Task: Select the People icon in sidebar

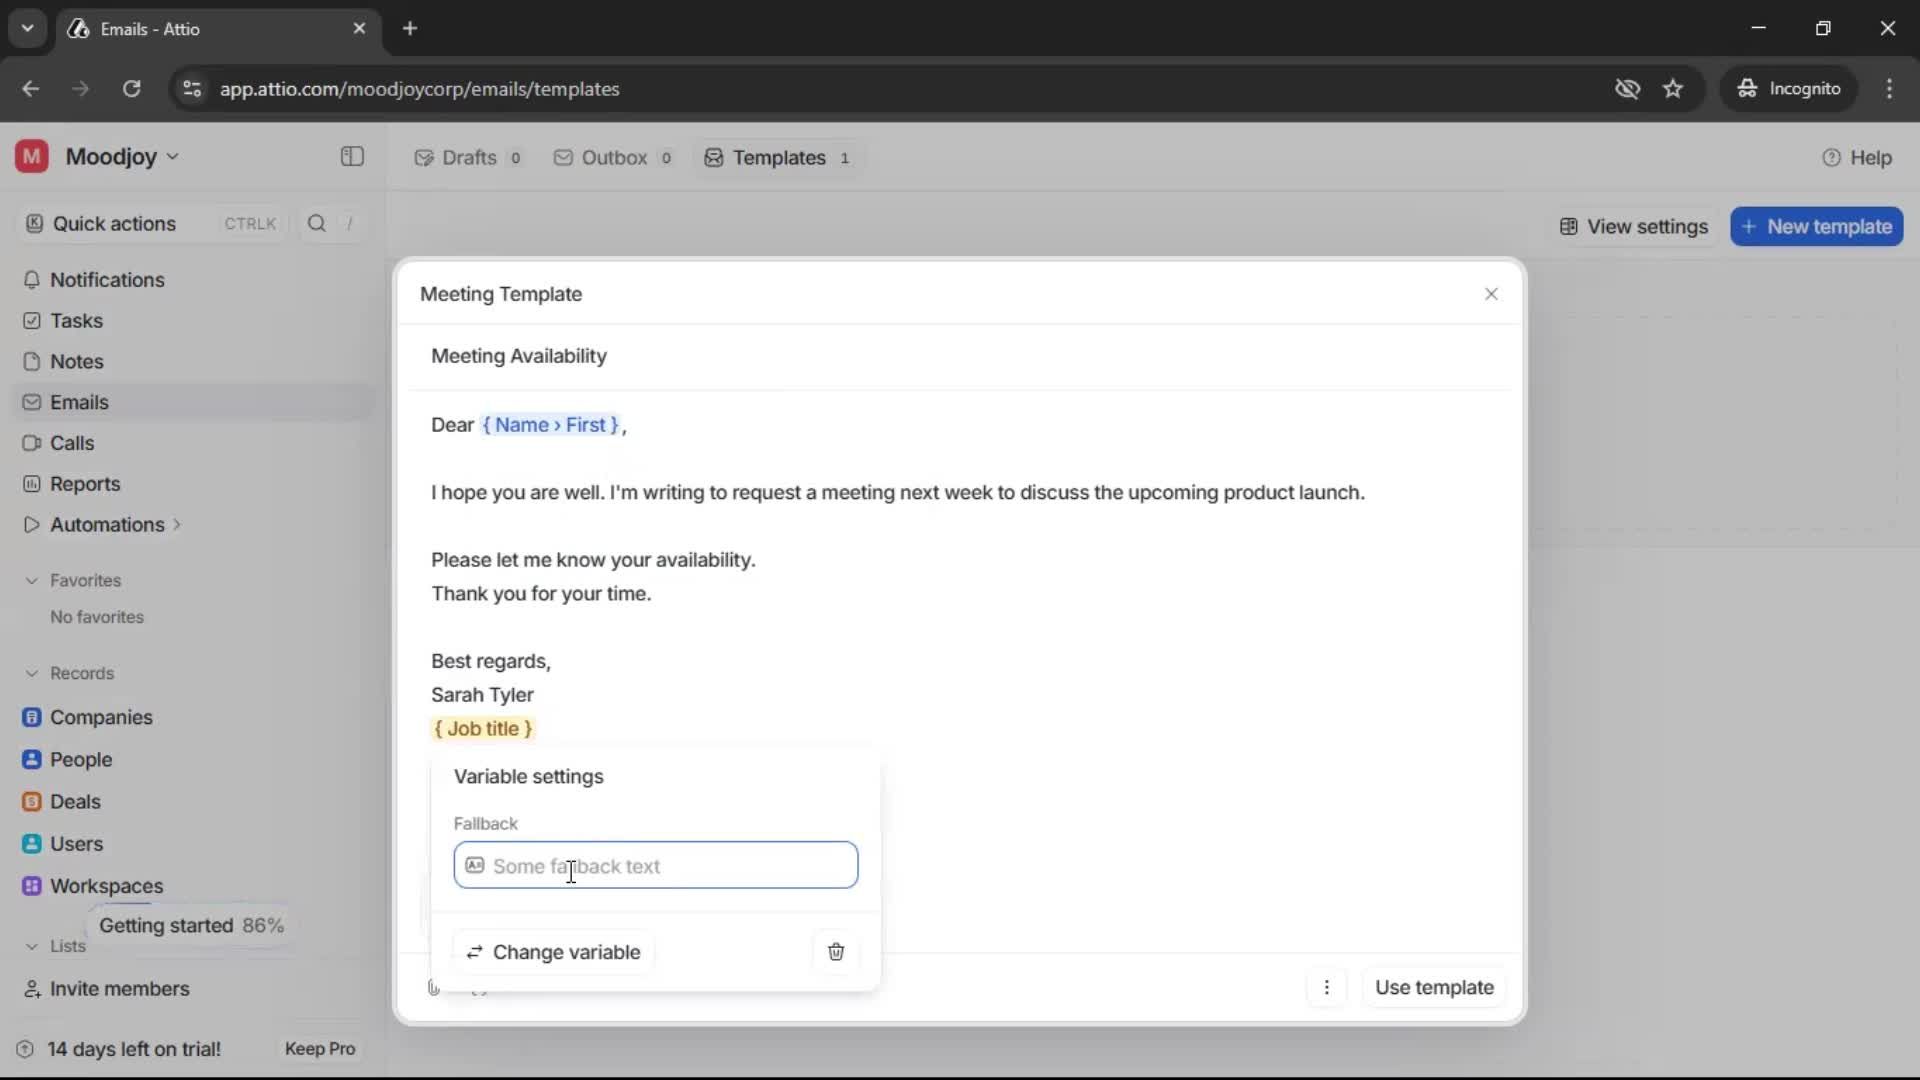Action: (31, 759)
